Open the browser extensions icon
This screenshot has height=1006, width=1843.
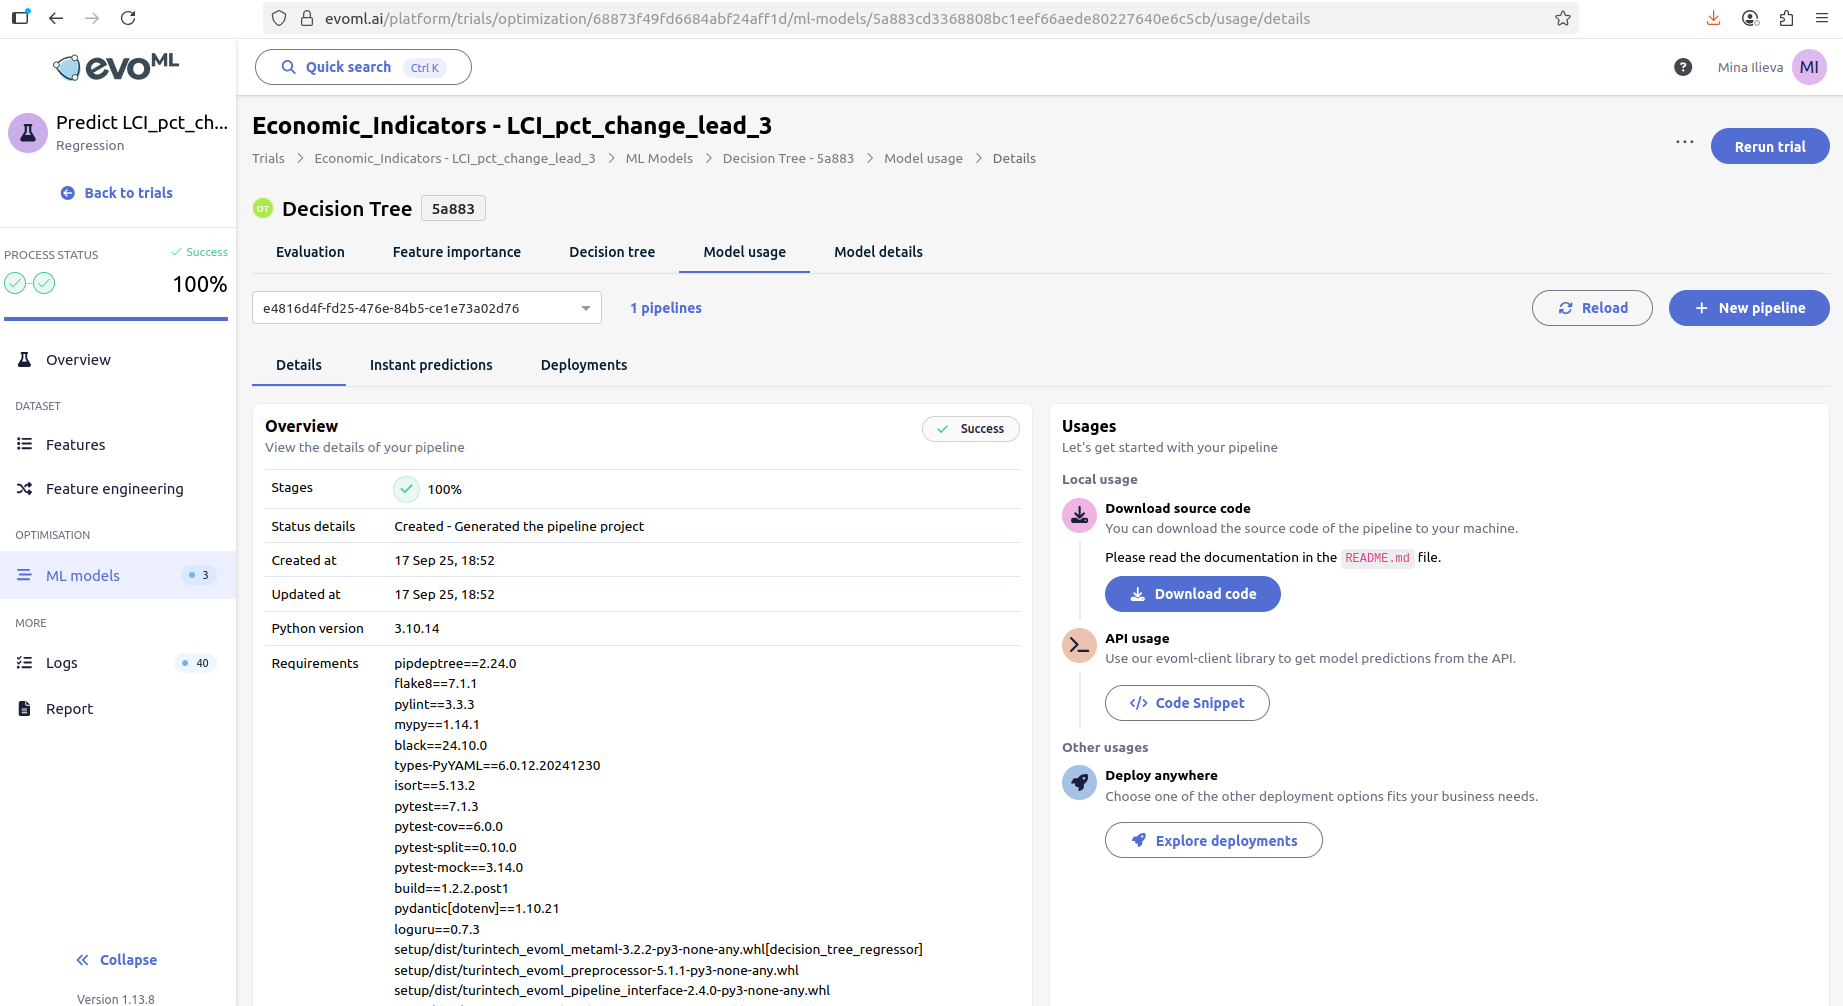[1786, 18]
